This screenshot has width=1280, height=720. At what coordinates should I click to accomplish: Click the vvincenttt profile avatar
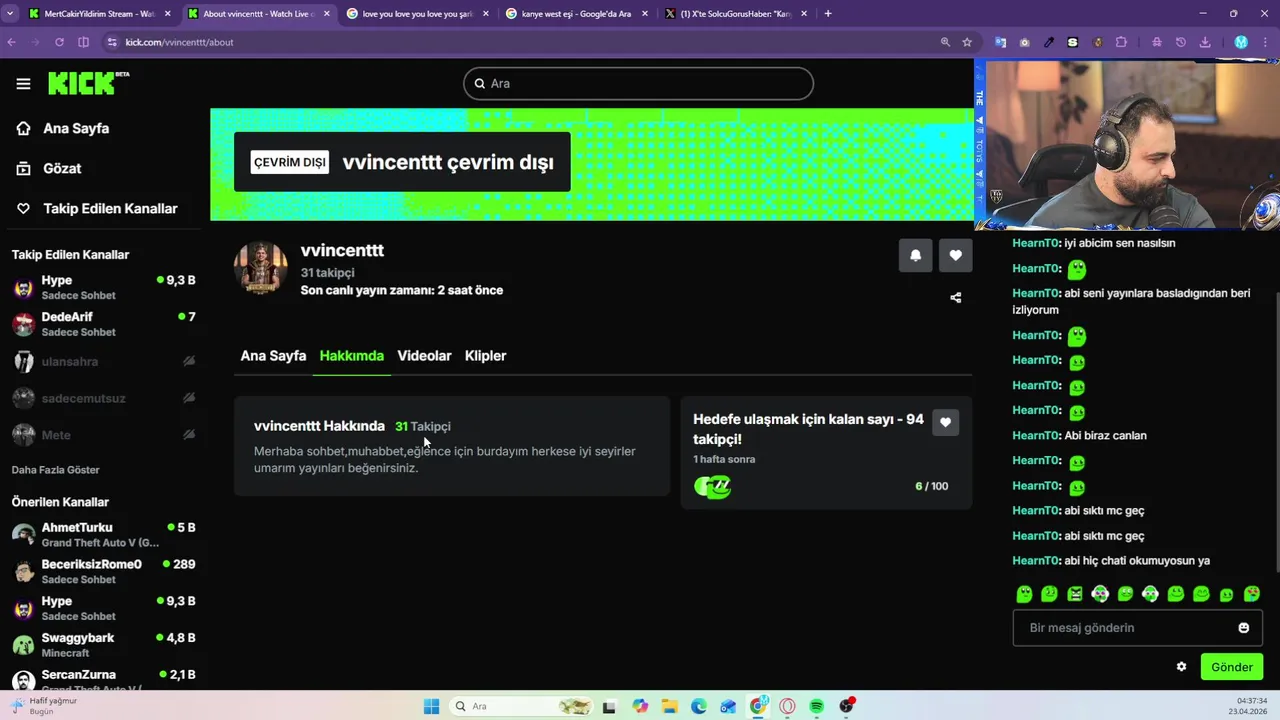click(x=260, y=267)
